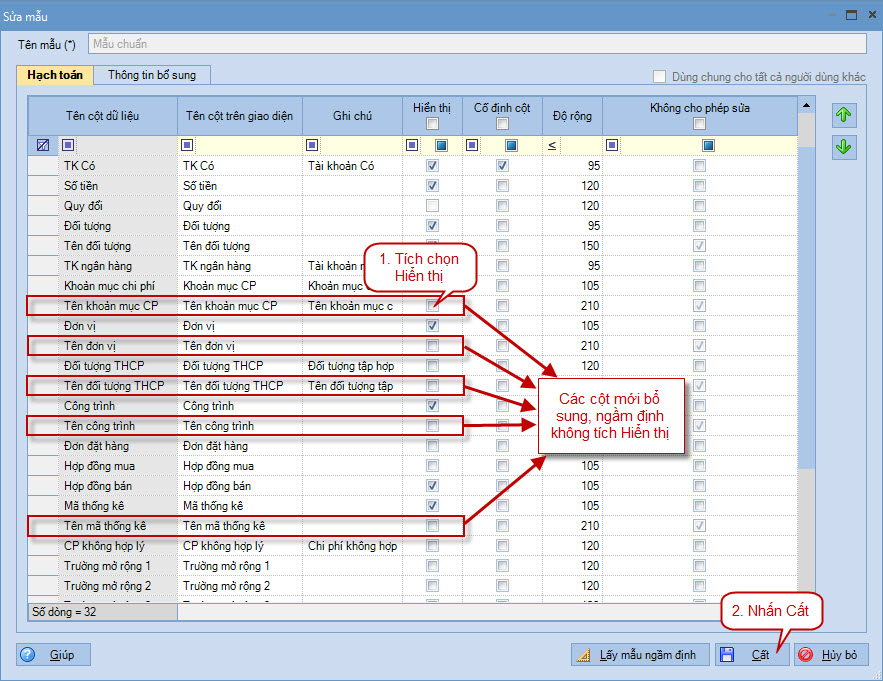Image resolution: width=883 pixels, height=681 pixels.
Task: Tick Không cho phép sửa for Đơn vị
Action: click(699, 326)
